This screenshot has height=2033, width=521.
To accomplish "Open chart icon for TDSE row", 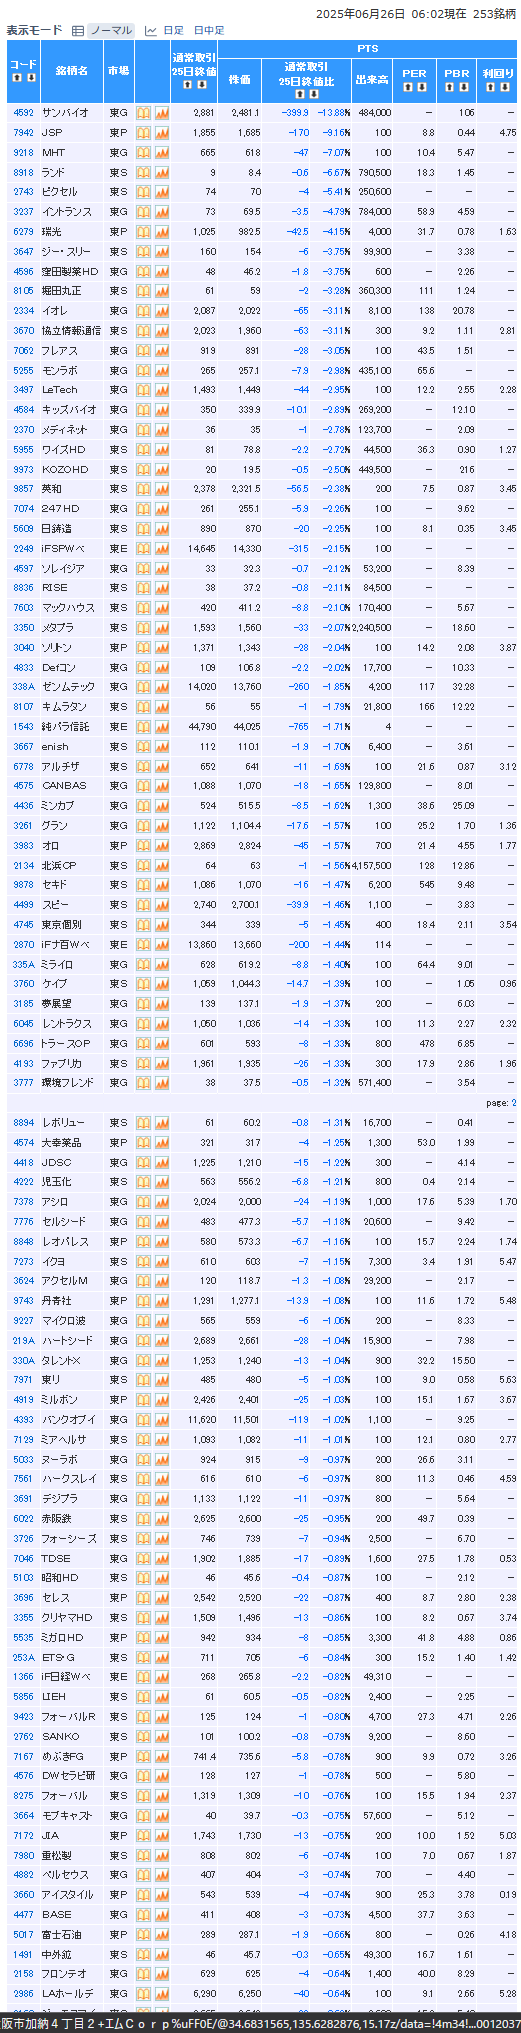I will point(161,1558).
